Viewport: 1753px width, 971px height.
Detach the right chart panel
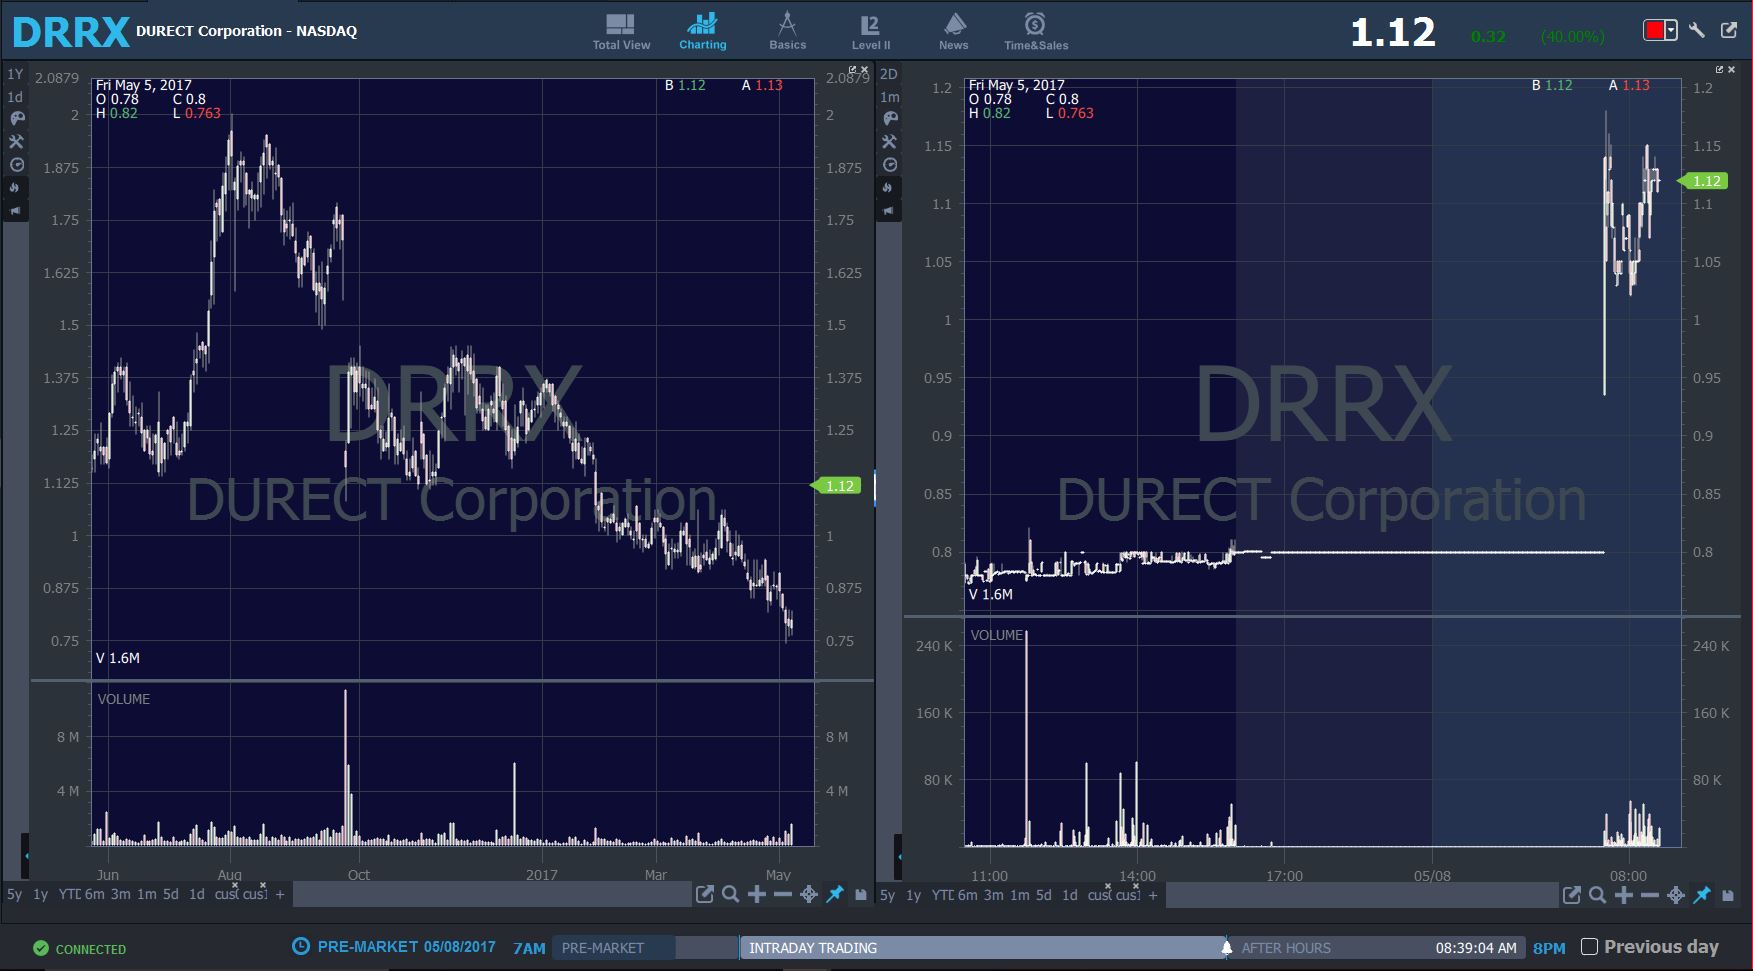pyautogui.click(x=1719, y=70)
